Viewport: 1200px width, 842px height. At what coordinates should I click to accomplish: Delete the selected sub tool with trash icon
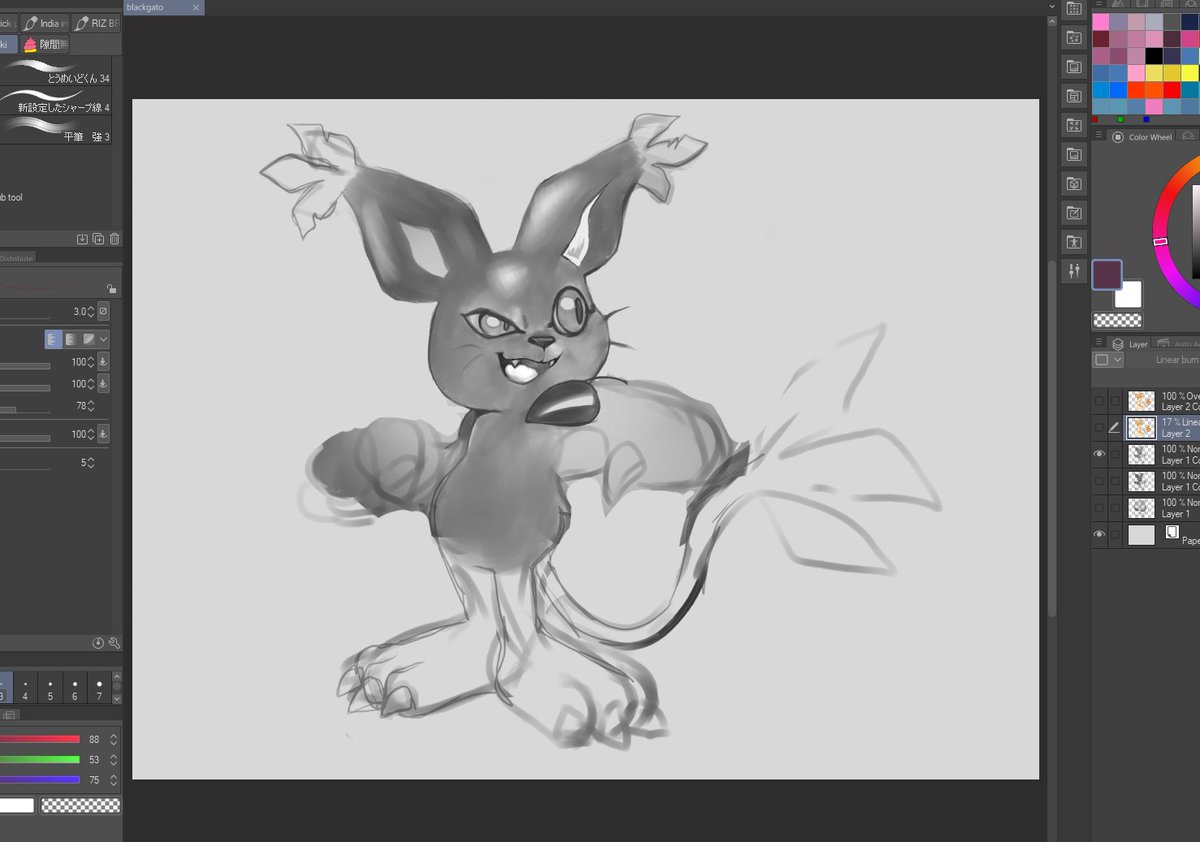(x=114, y=239)
